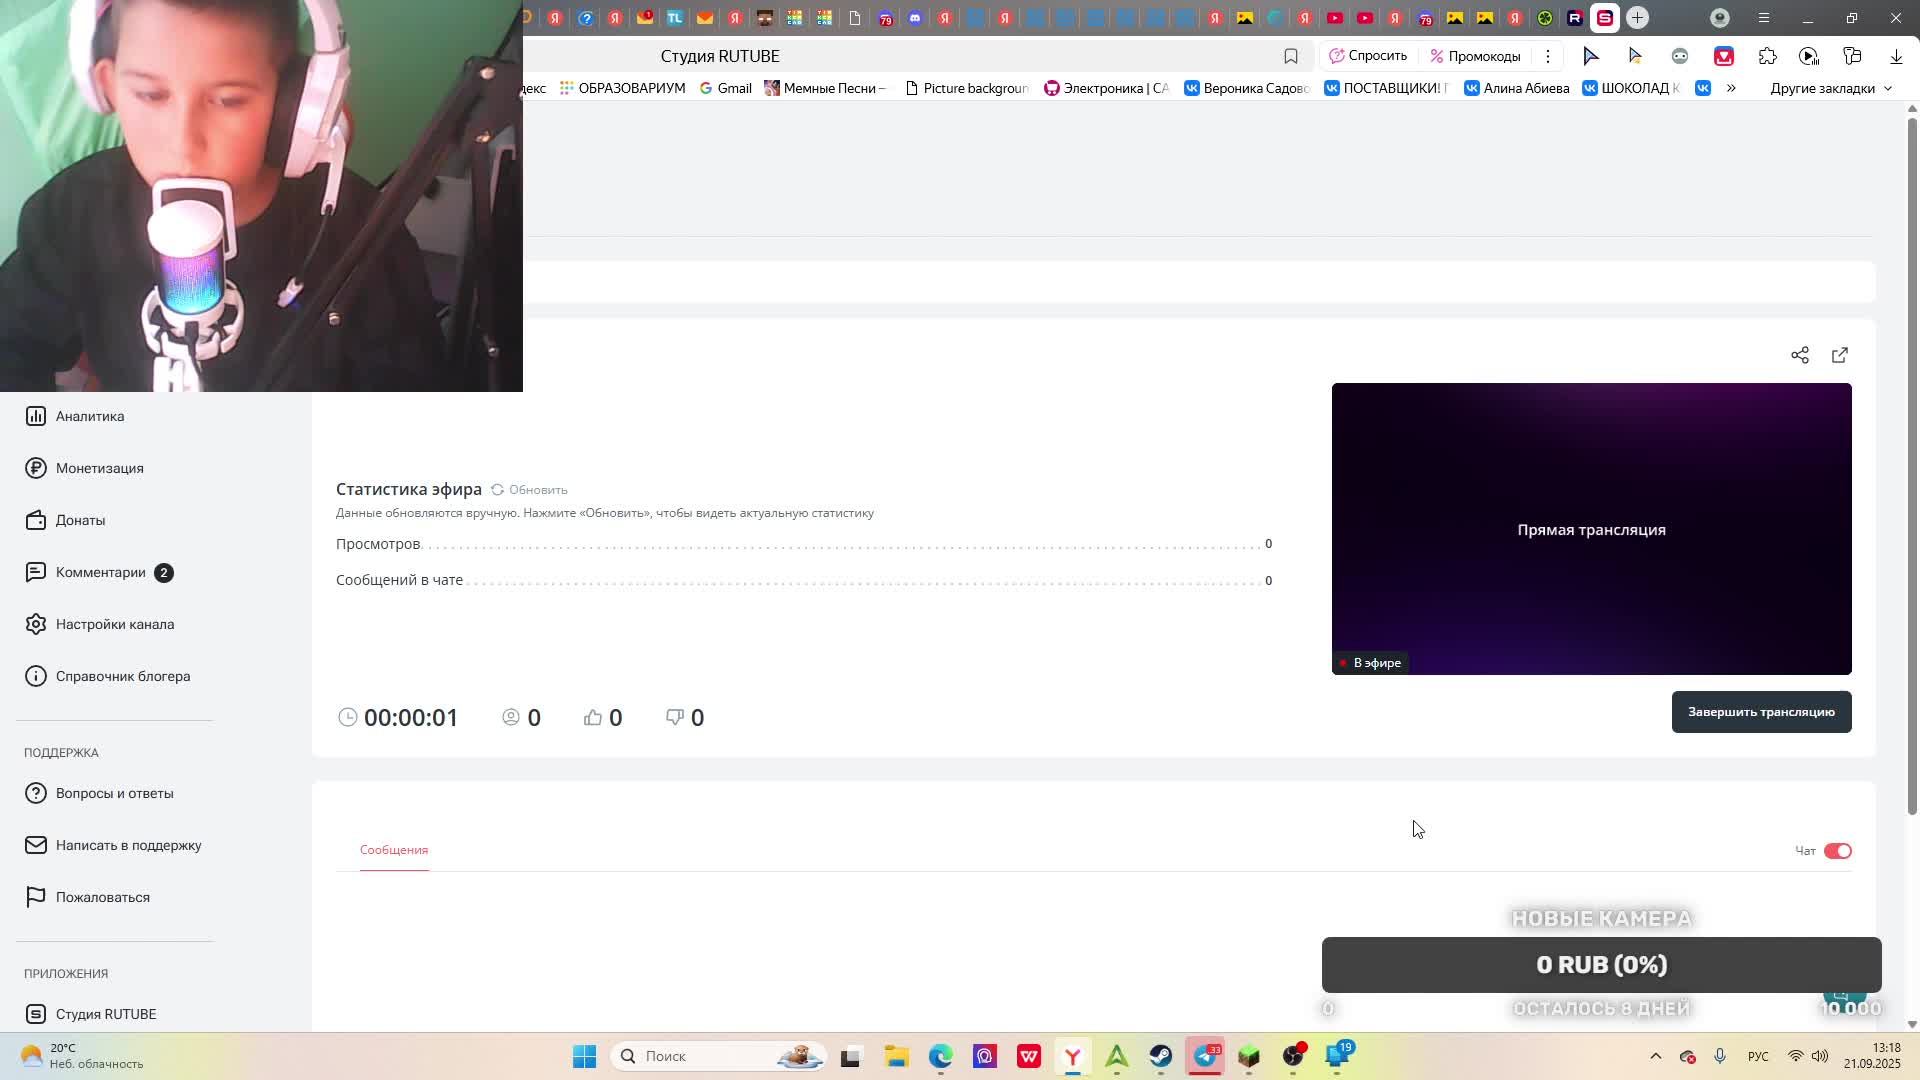Open Analytics in sidebar
Viewport: 1920px width, 1080px height.
tap(89, 416)
